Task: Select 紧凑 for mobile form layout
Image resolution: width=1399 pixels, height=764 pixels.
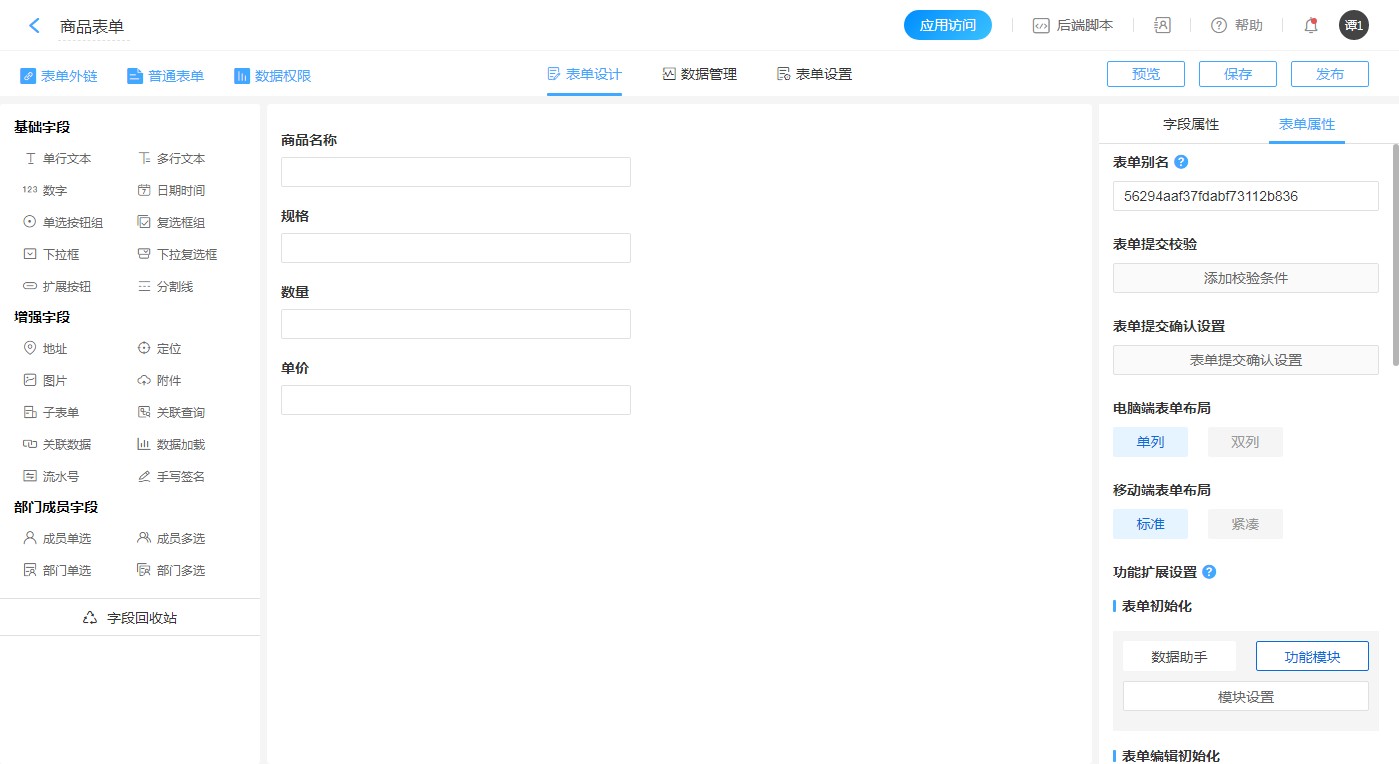Action: point(1244,524)
